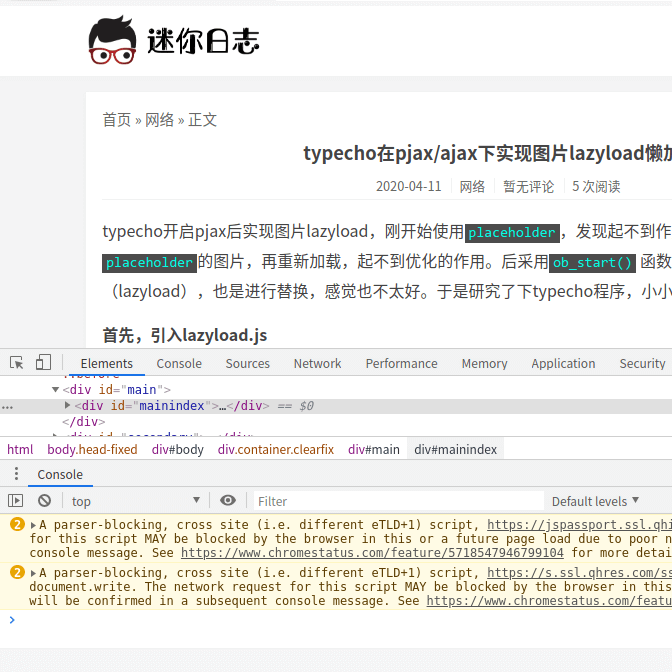Click the first placeholder code snippet
The image size is (672, 672).
click(x=512, y=233)
